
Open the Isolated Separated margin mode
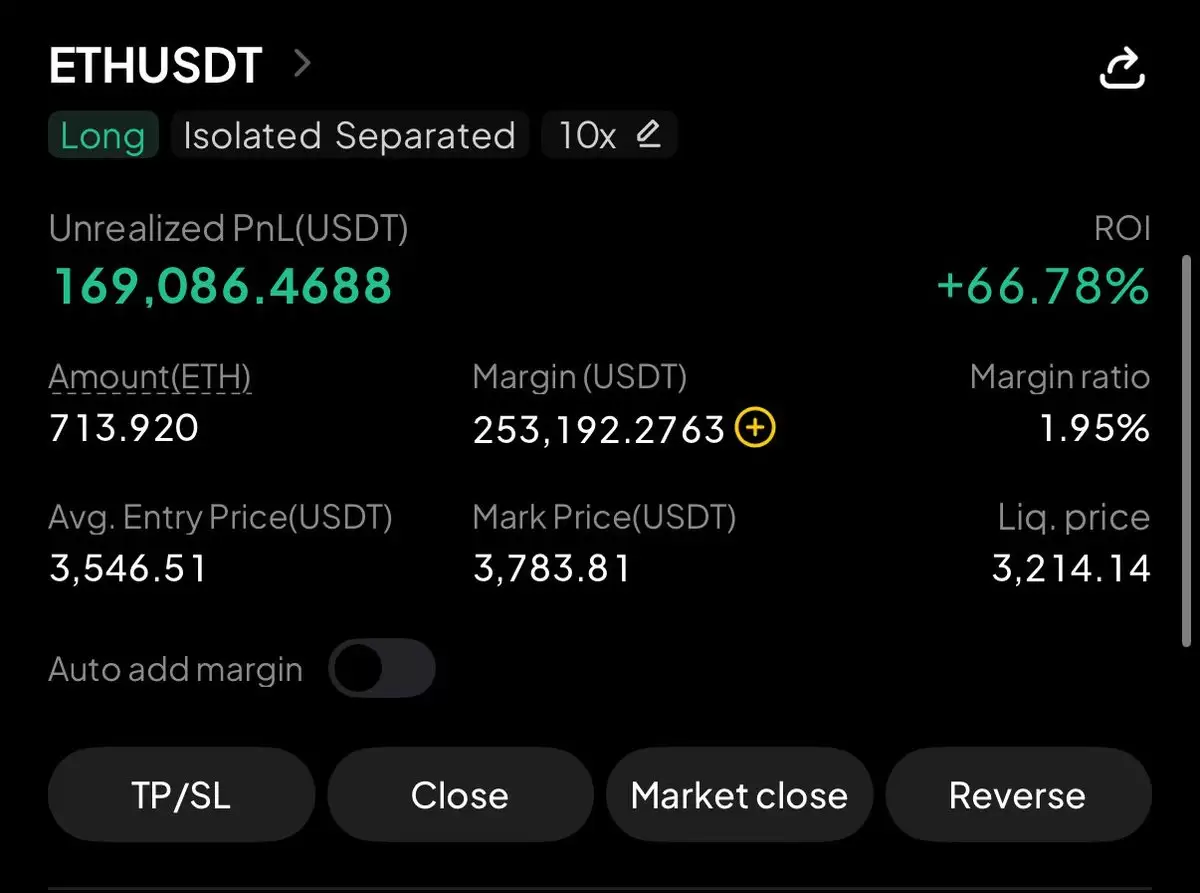point(349,135)
